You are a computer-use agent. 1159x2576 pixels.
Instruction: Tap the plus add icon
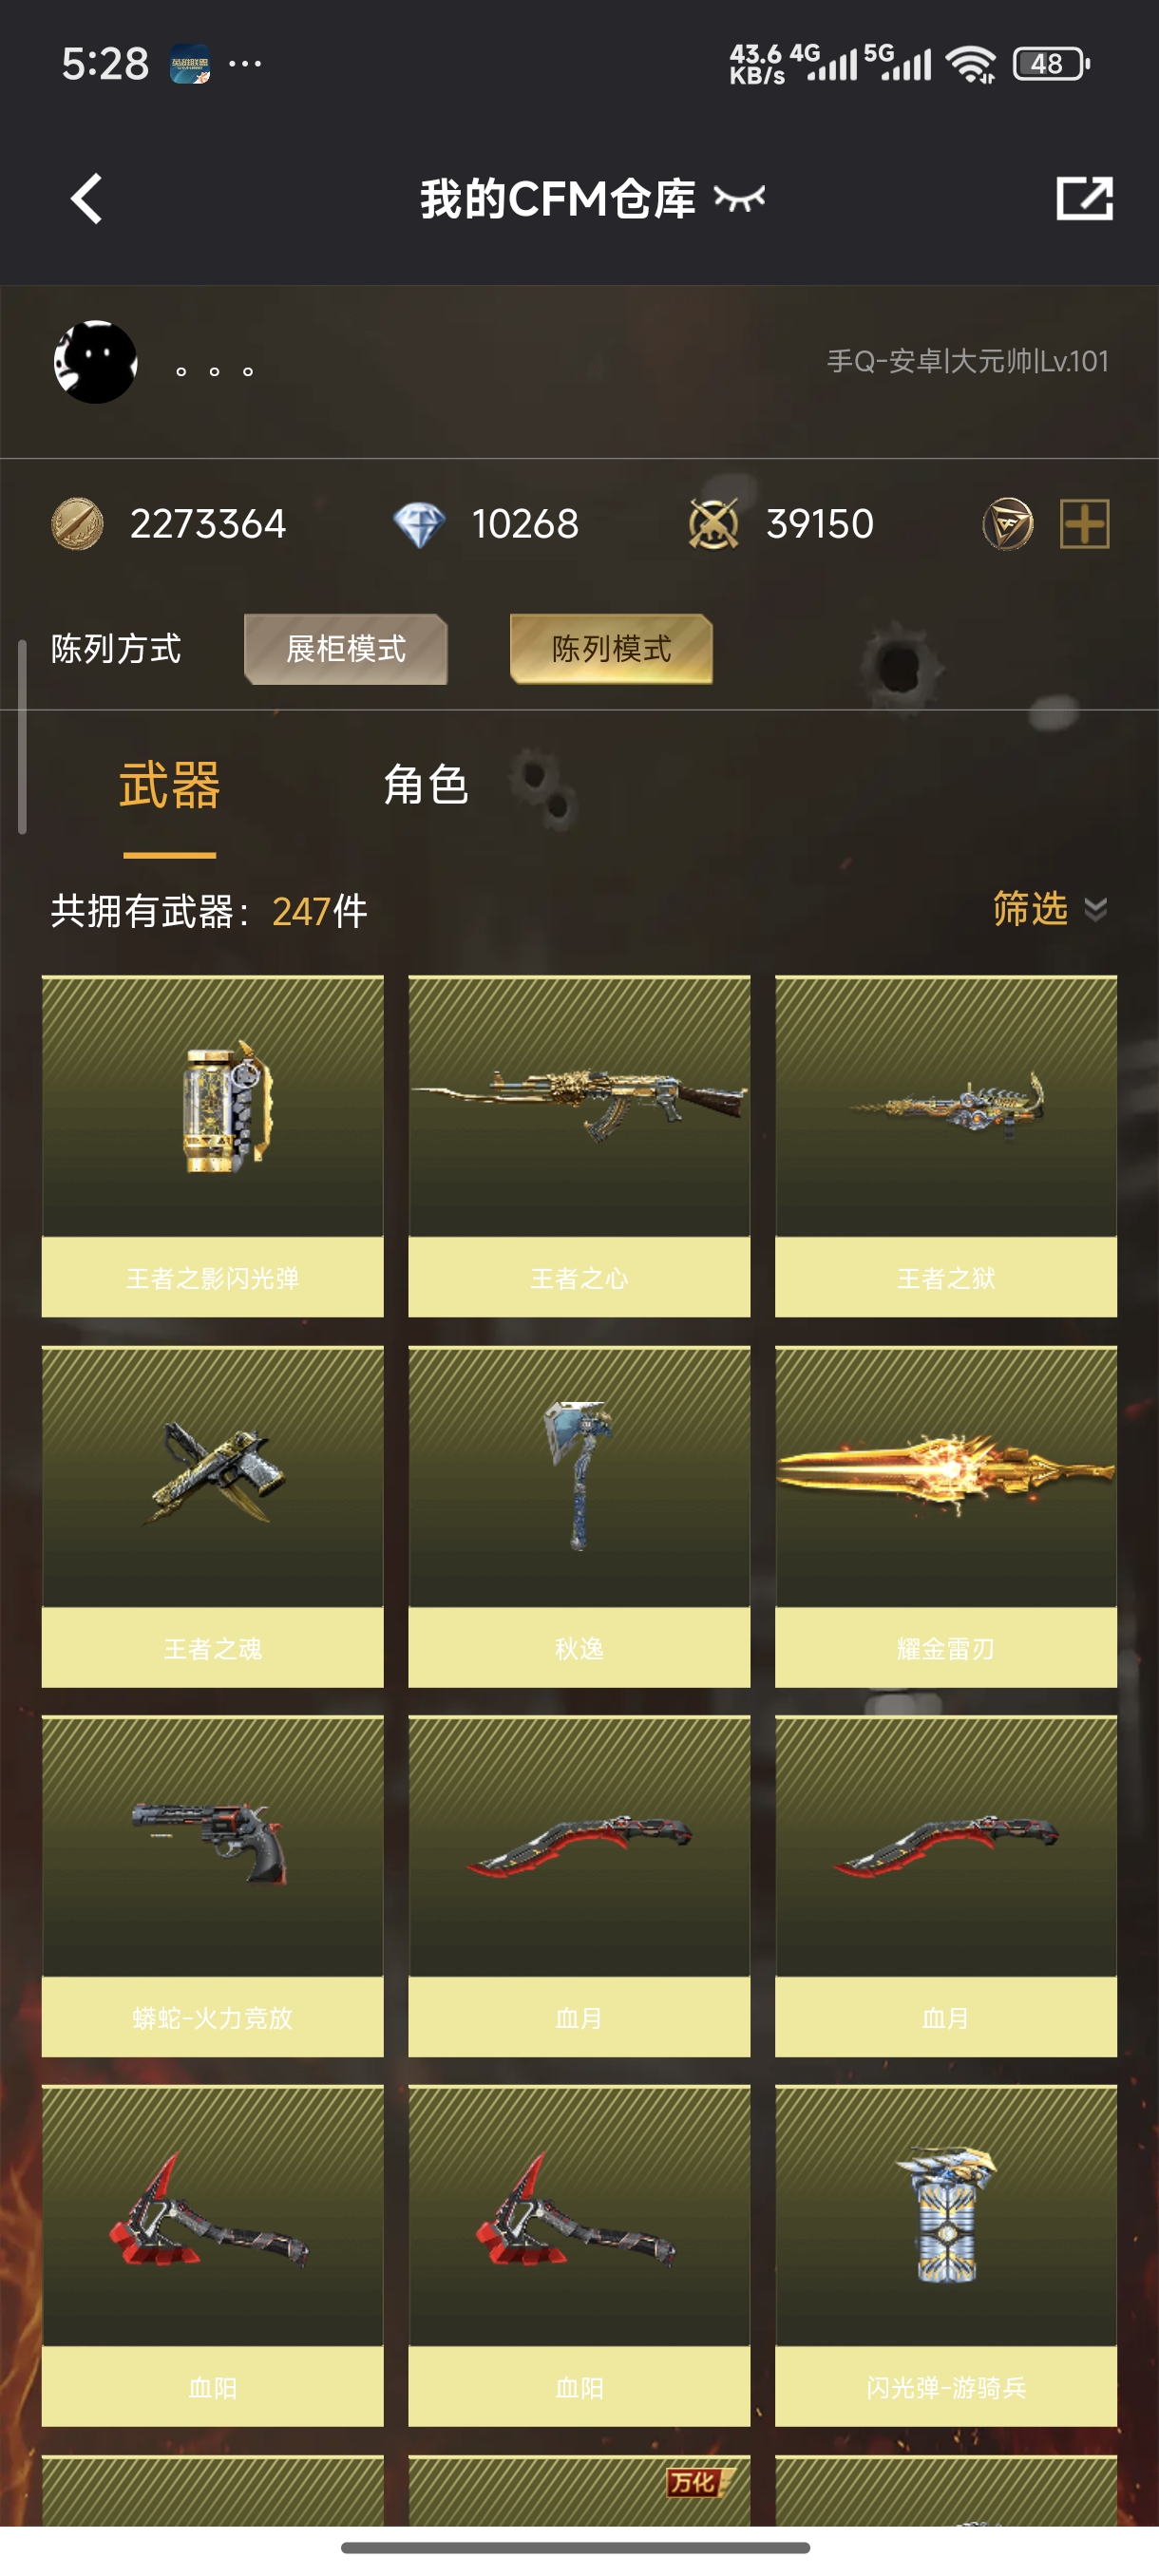coord(1084,524)
